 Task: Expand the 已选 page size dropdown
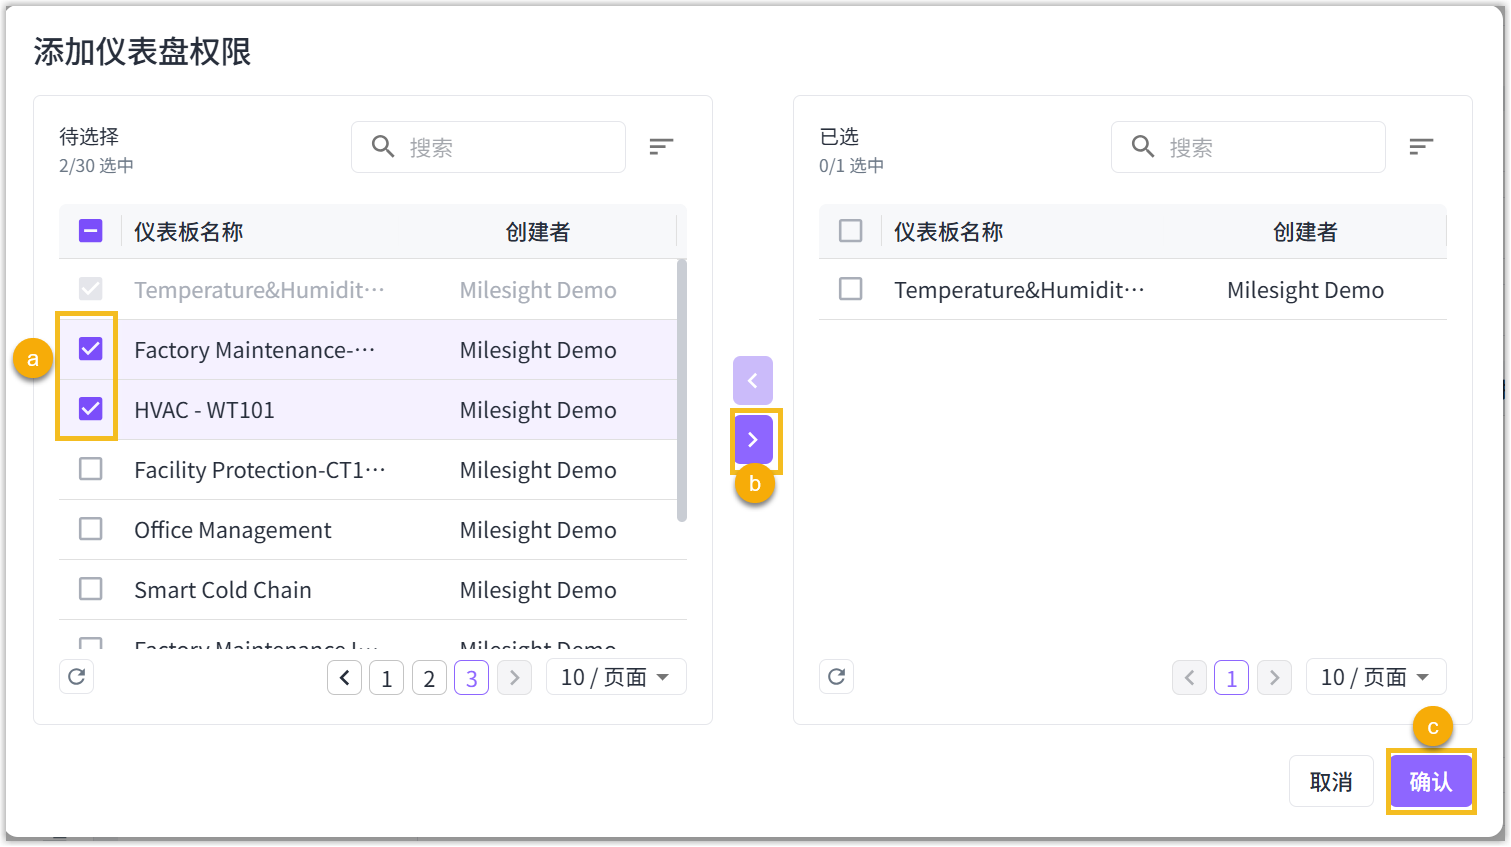click(x=1375, y=677)
